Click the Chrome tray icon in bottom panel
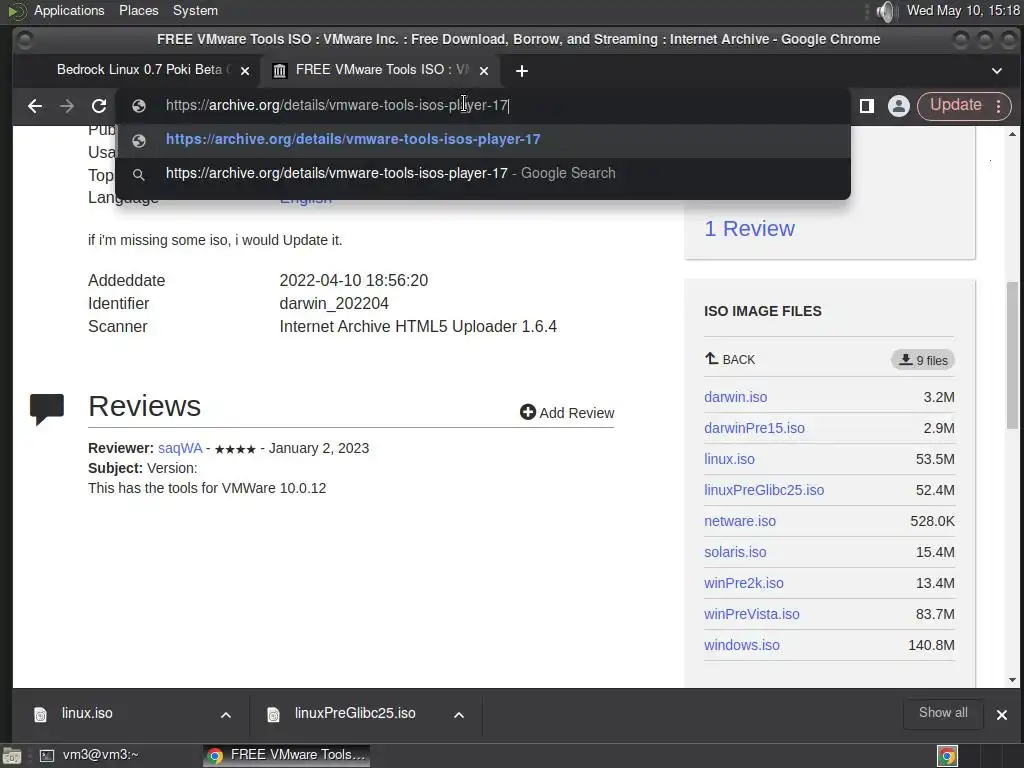The height and width of the screenshot is (768, 1024). coord(947,756)
